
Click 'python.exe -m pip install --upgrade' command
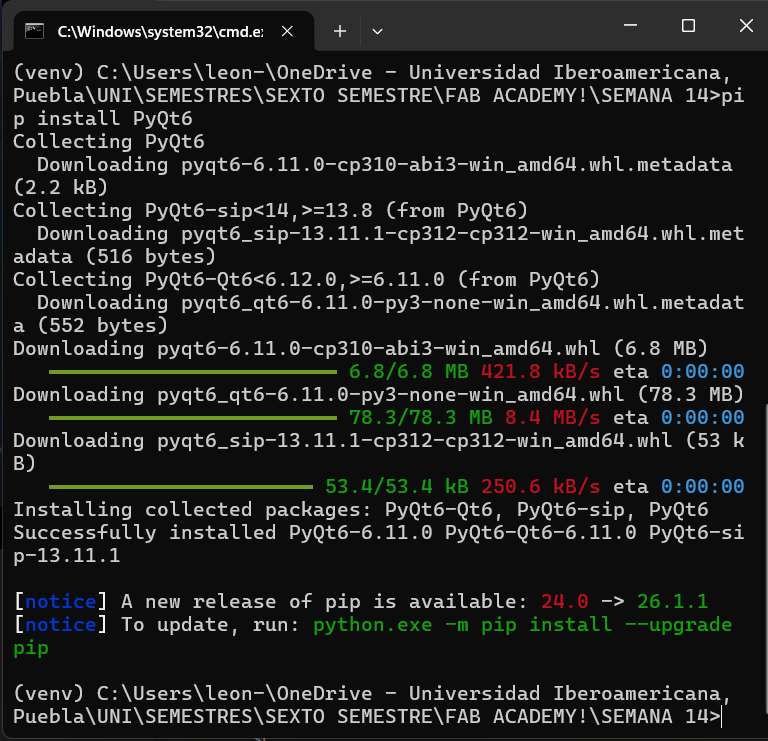point(523,625)
